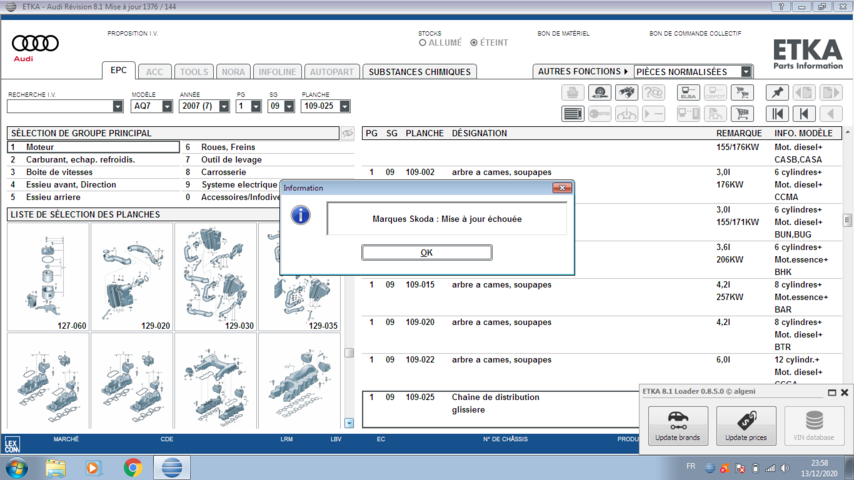The image size is (854, 480).
Task: Click the '?@' inquiry icon
Action: [654, 93]
